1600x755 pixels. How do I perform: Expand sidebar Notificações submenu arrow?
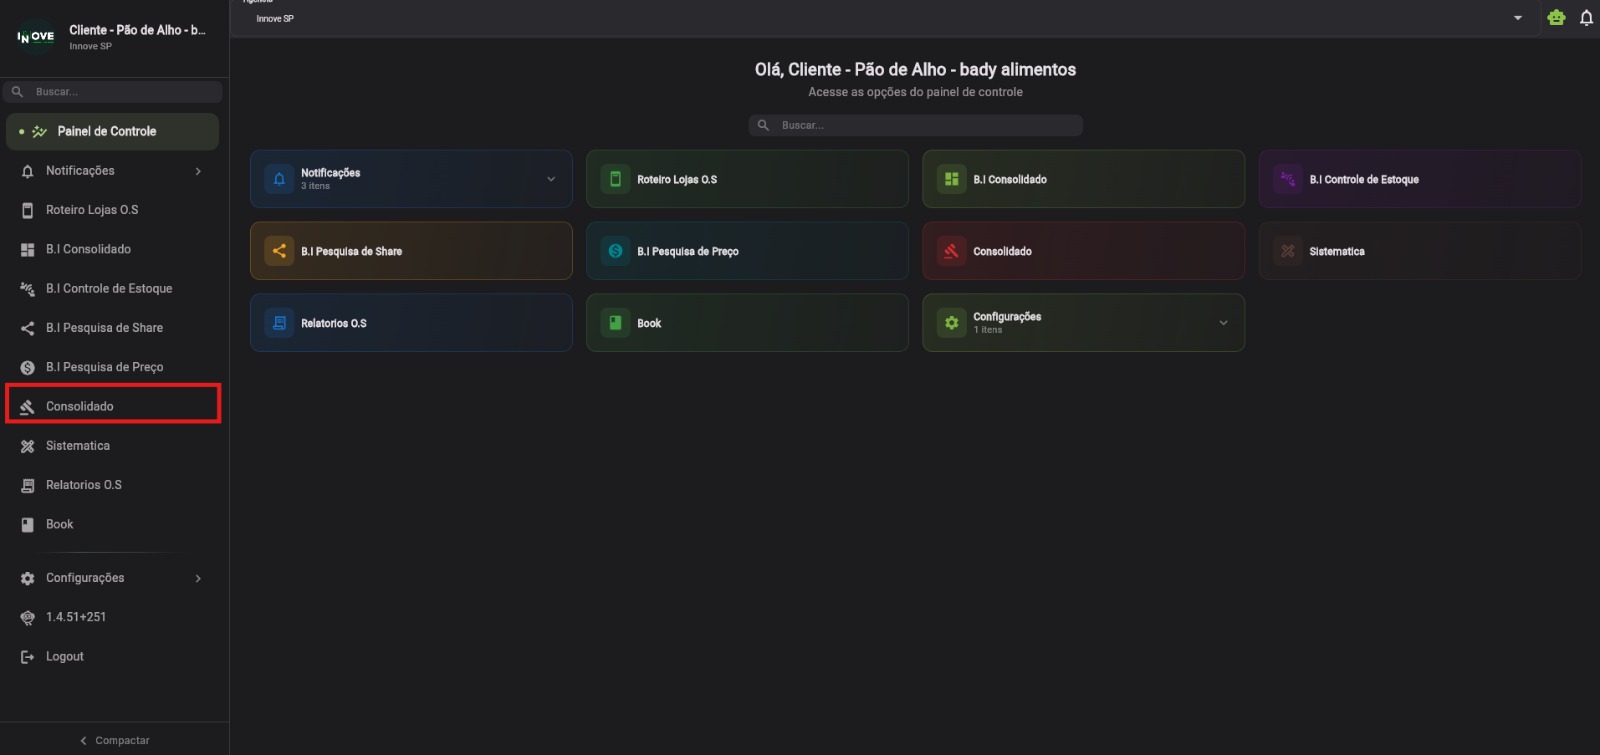tap(198, 171)
